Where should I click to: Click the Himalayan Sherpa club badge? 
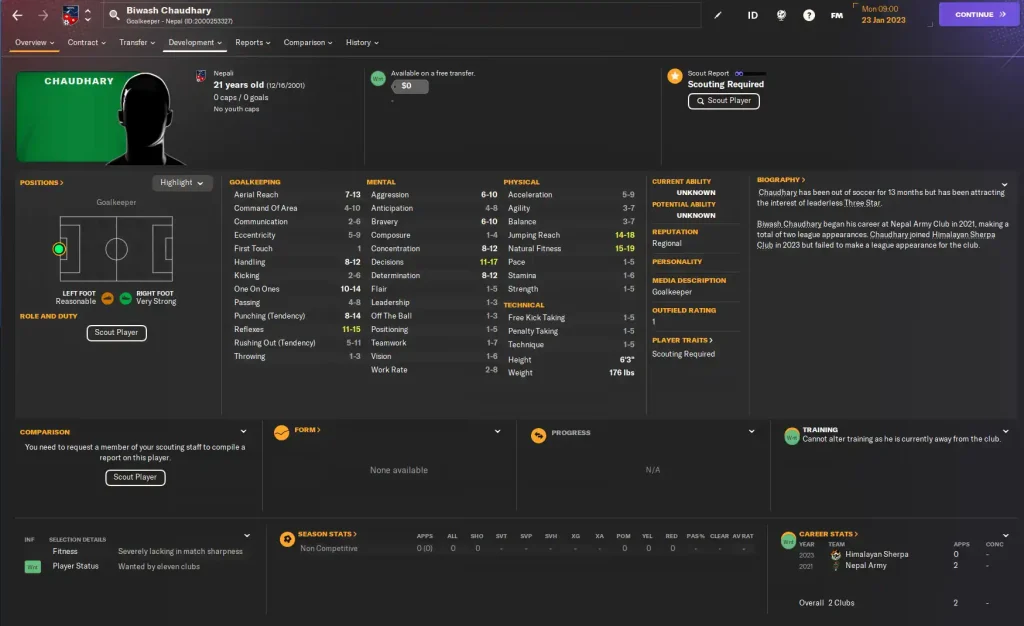(x=835, y=554)
